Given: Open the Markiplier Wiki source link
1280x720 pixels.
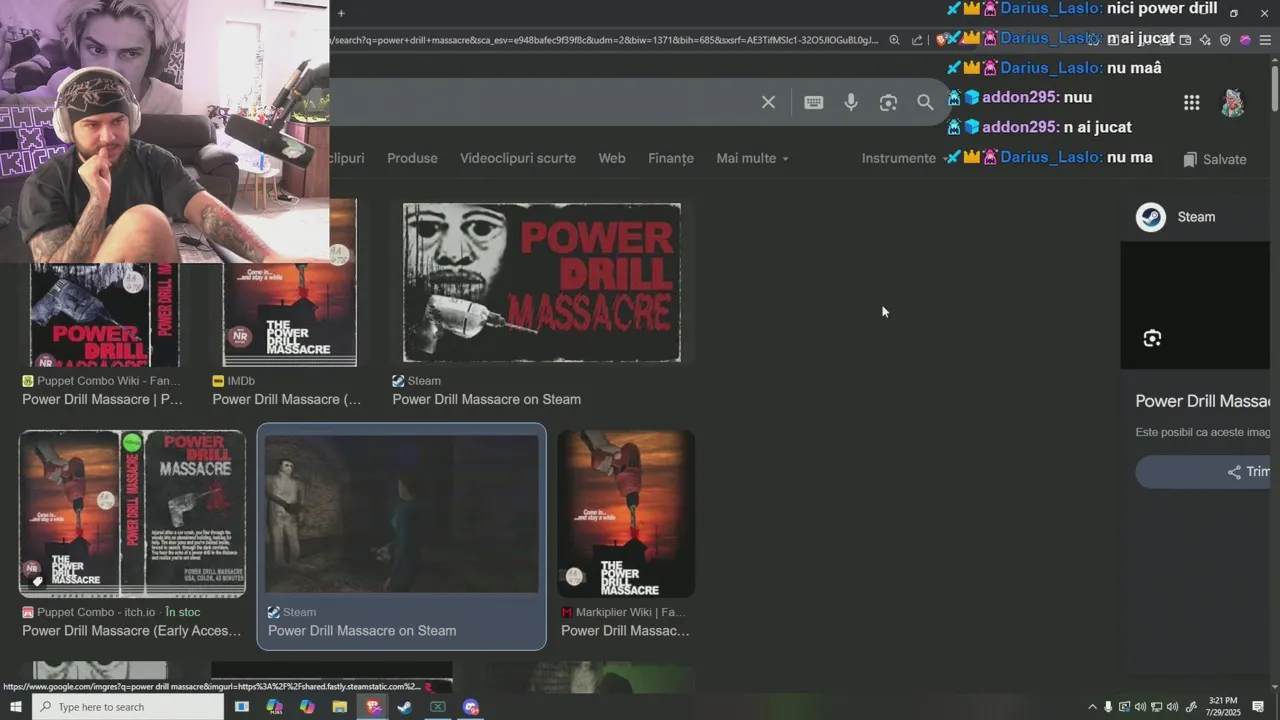Looking at the screenshot, I should [x=623, y=612].
